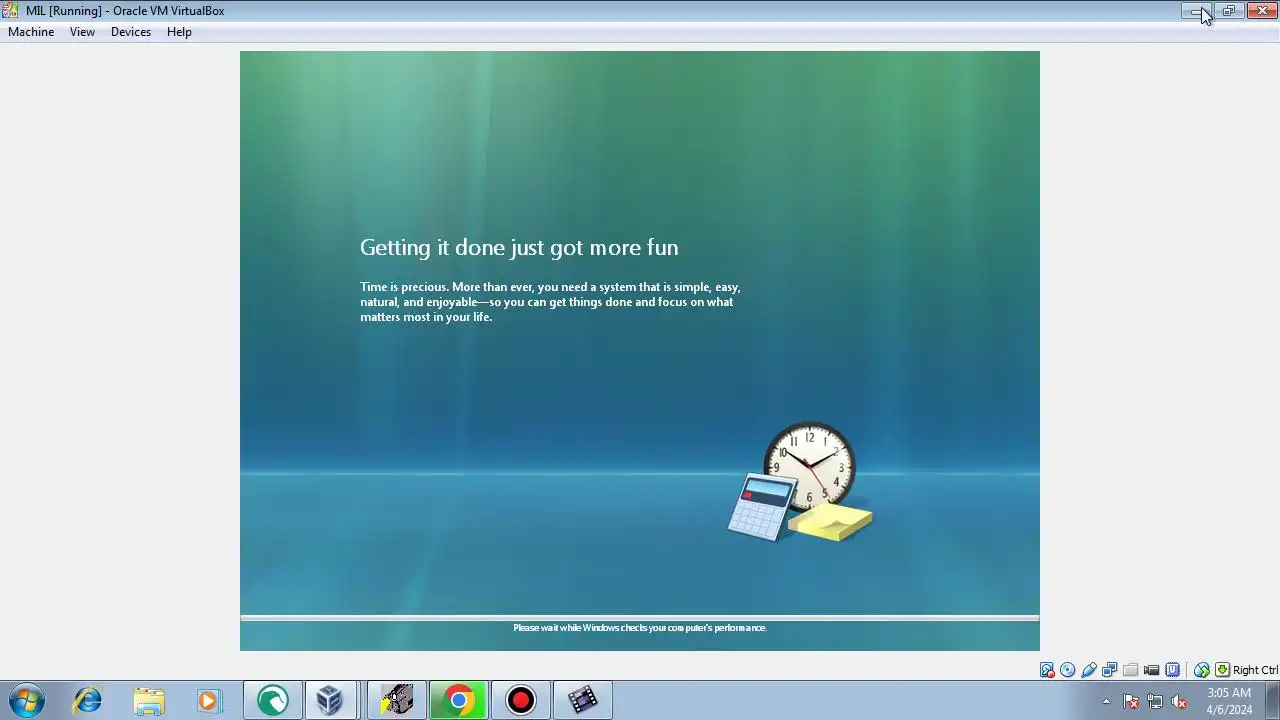The width and height of the screenshot is (1280, 720).
Task: Click the calculator image in the VM
Action: 762,507
